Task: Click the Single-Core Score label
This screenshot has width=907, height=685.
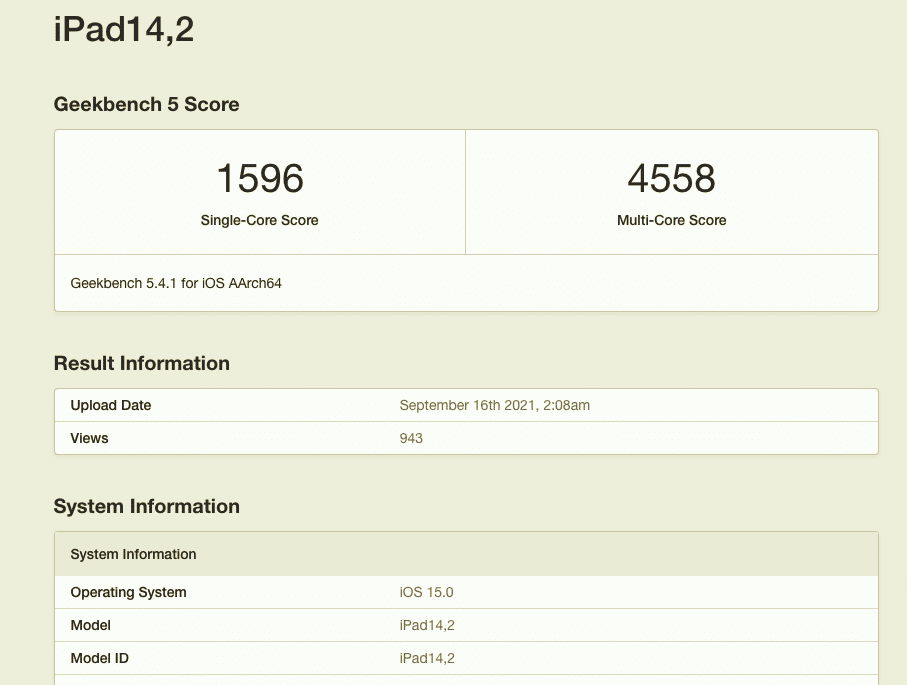Action: pos(259,220)
